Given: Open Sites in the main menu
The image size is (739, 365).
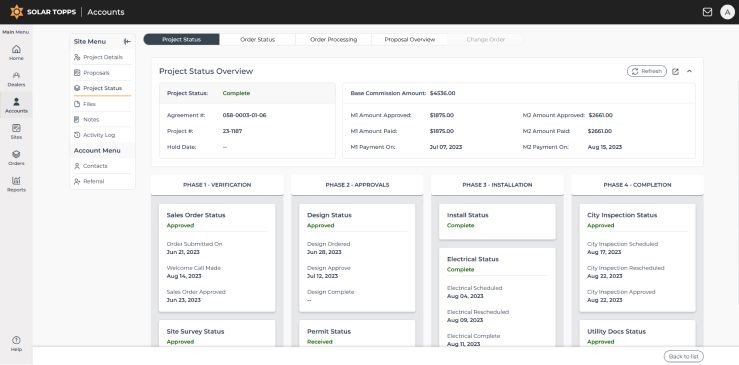Looking at the screenshot, I should [x=16, y=131].
